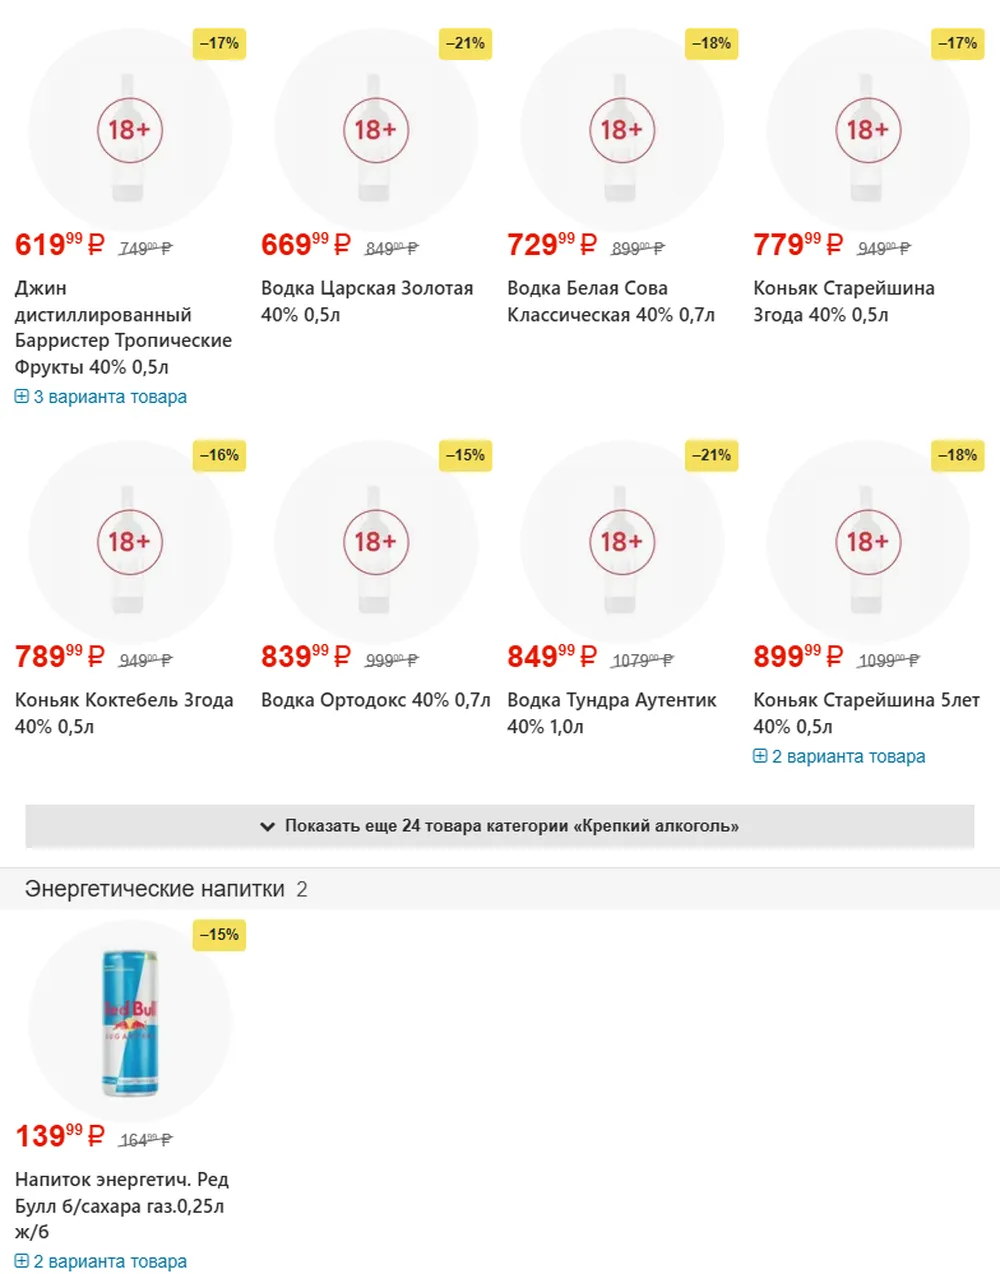
Task: Open Водка Тундра Аутентик 40% 1,0л title
Action: 612,713
